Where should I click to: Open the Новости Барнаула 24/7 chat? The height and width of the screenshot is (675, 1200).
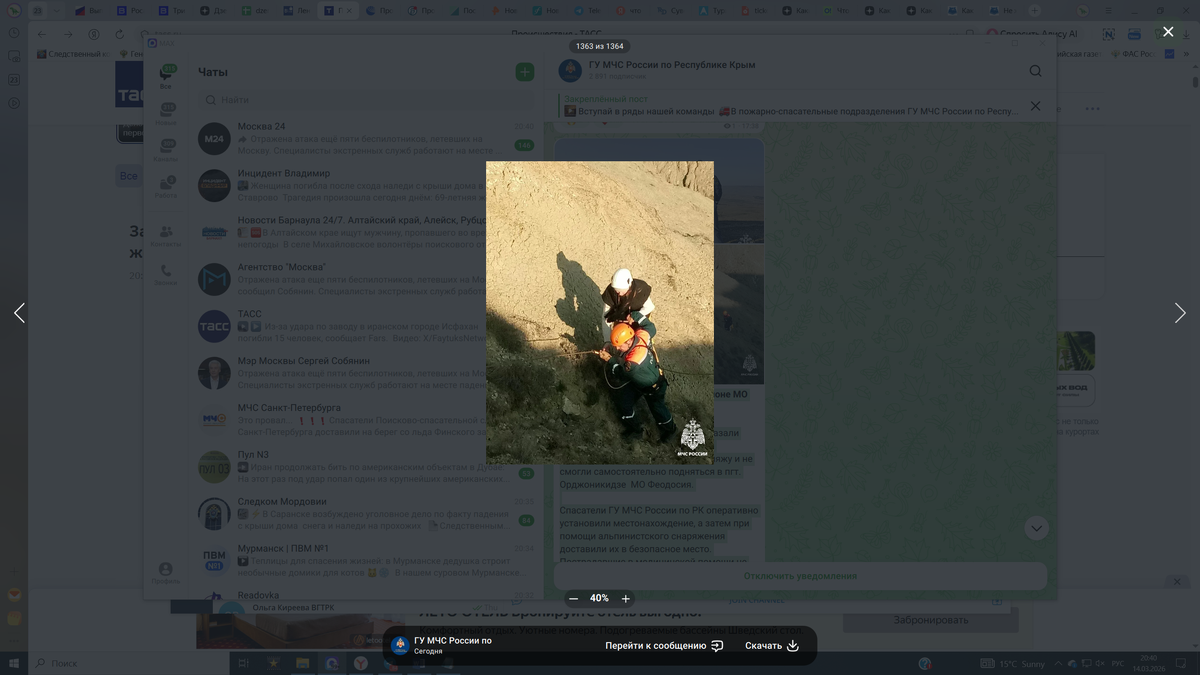click(x=366, y=232)
